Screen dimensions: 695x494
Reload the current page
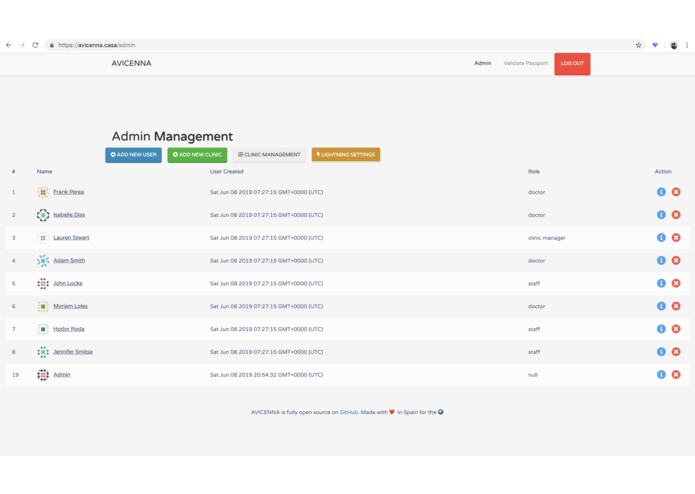click(x=35, y=45)
